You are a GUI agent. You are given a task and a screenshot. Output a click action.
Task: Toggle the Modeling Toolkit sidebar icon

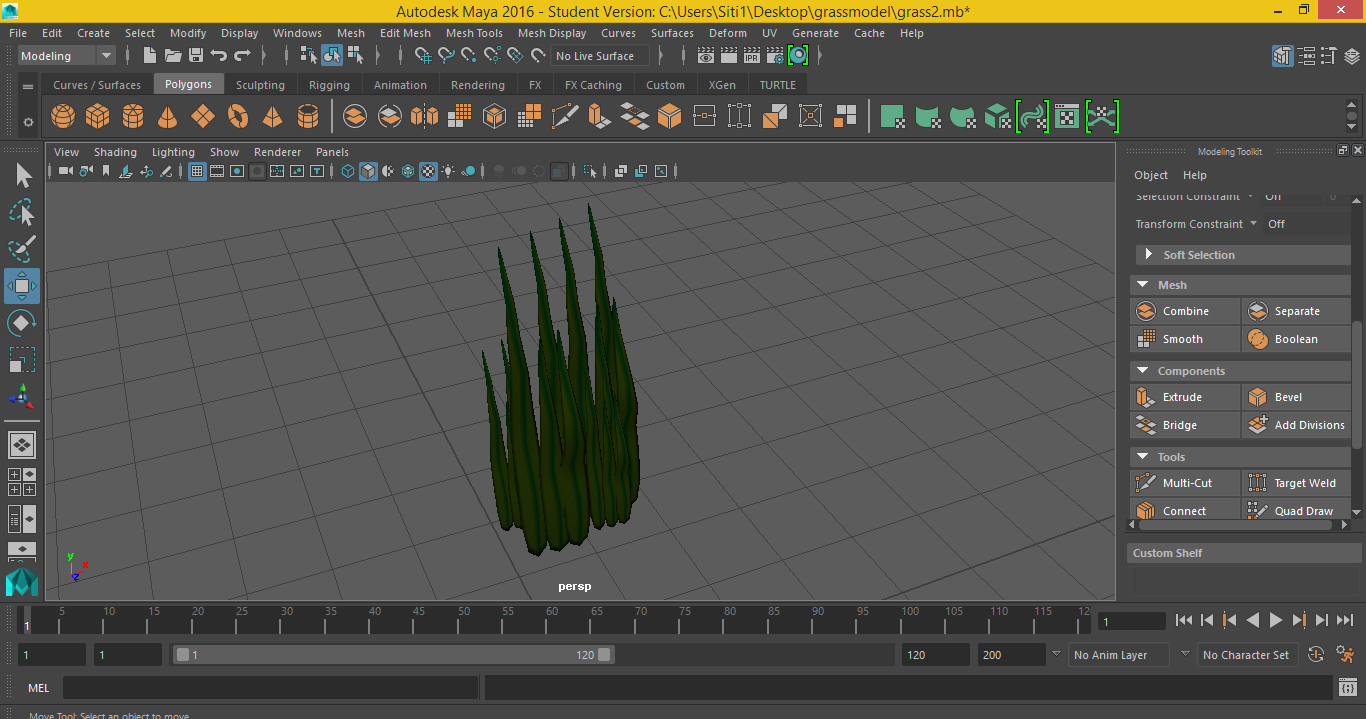[1282, 56]
